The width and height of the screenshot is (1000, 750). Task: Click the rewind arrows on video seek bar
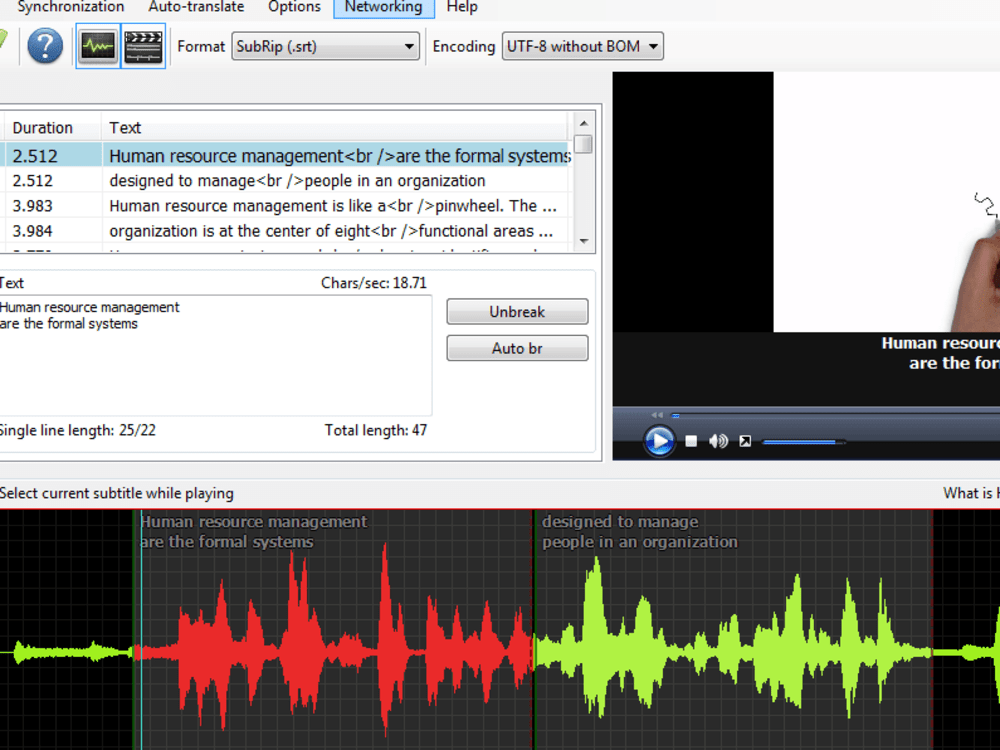(657, 415)
